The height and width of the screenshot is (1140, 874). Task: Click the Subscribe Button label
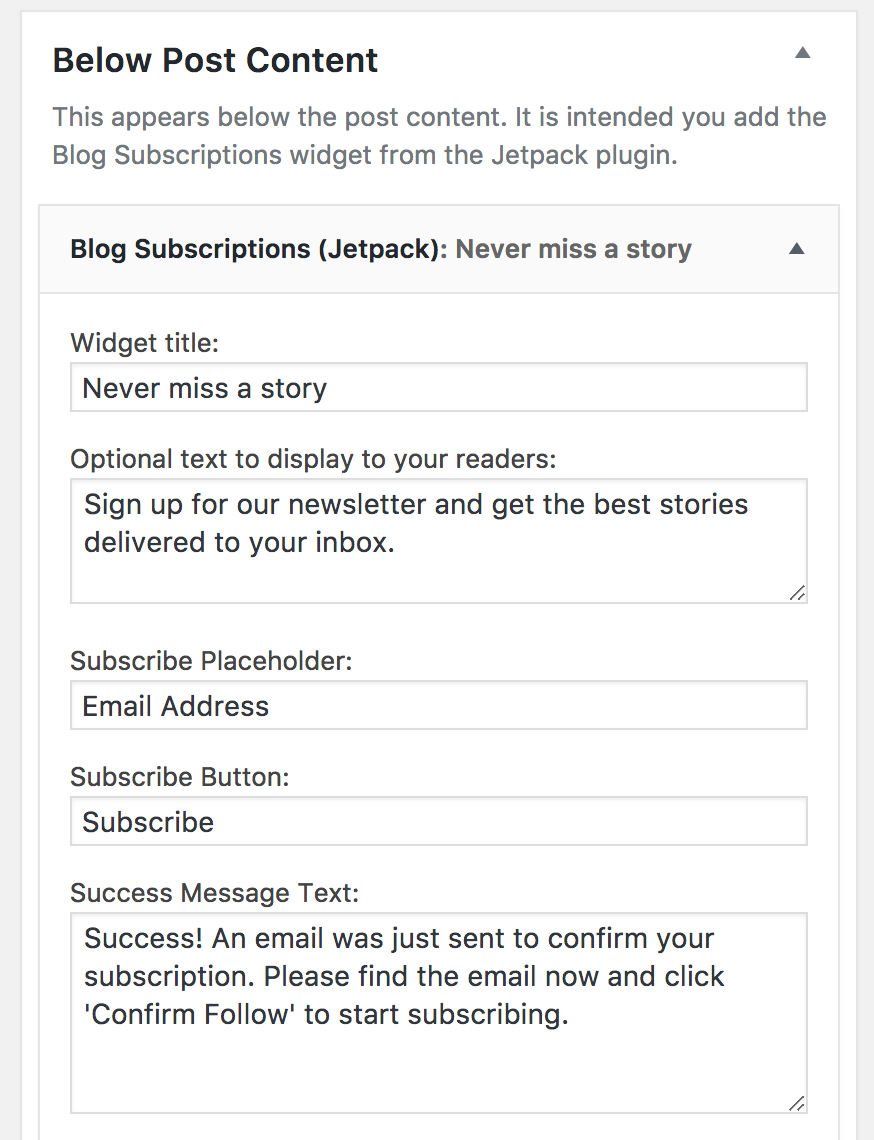tap(180, 777)
